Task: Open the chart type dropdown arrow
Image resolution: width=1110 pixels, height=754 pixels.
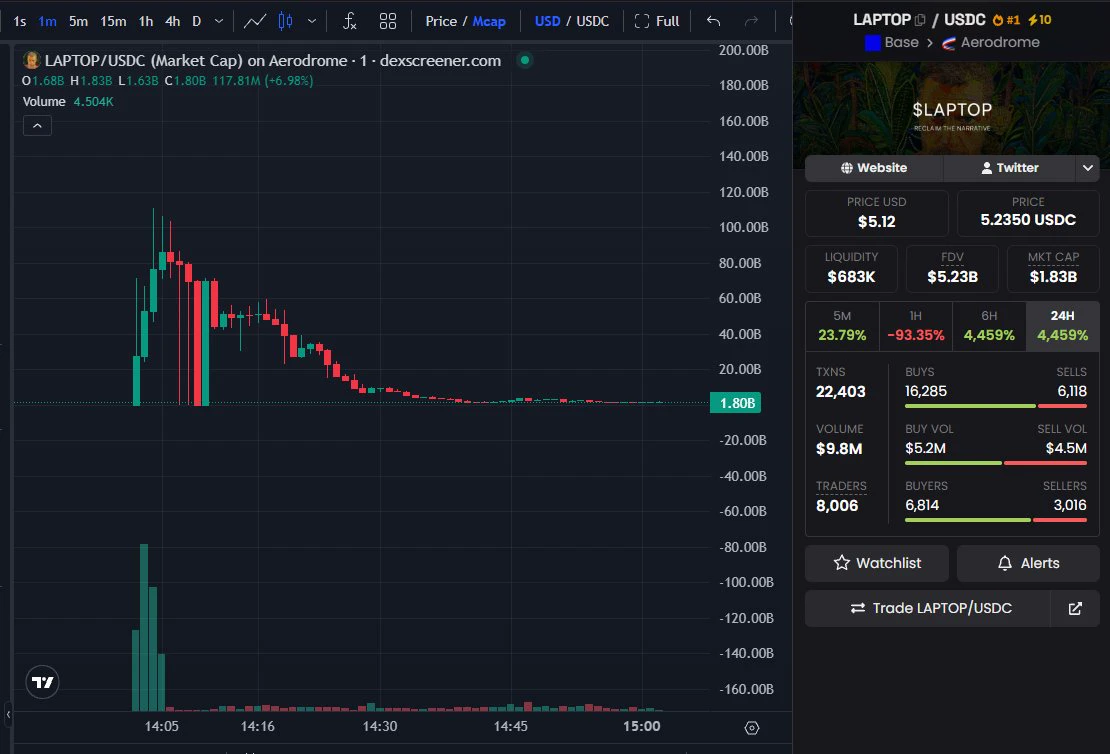Action: [311, 21]
